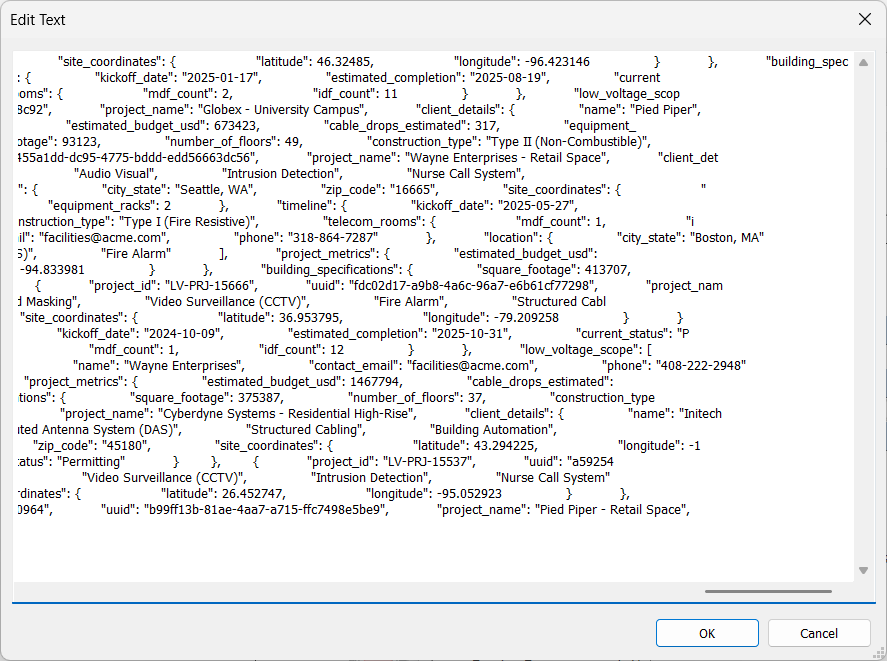Click "Type I (Fire Resistive)" text
Viewport: 887px width, 661px height.
coord(188,222)
